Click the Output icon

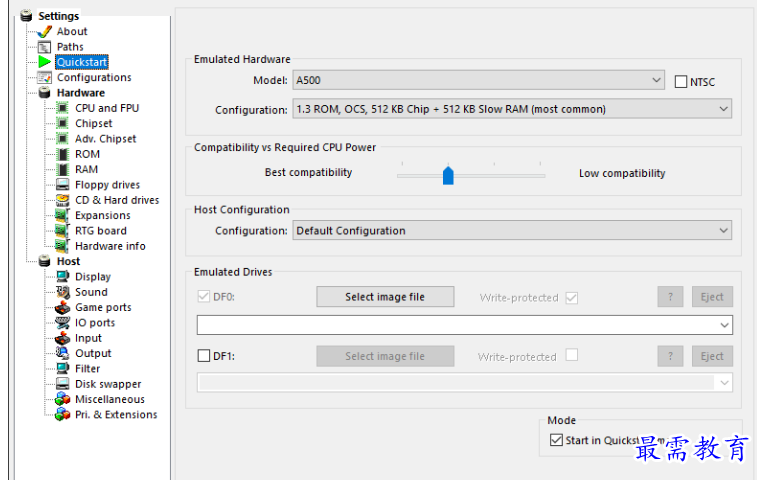(x=62, y=353)
